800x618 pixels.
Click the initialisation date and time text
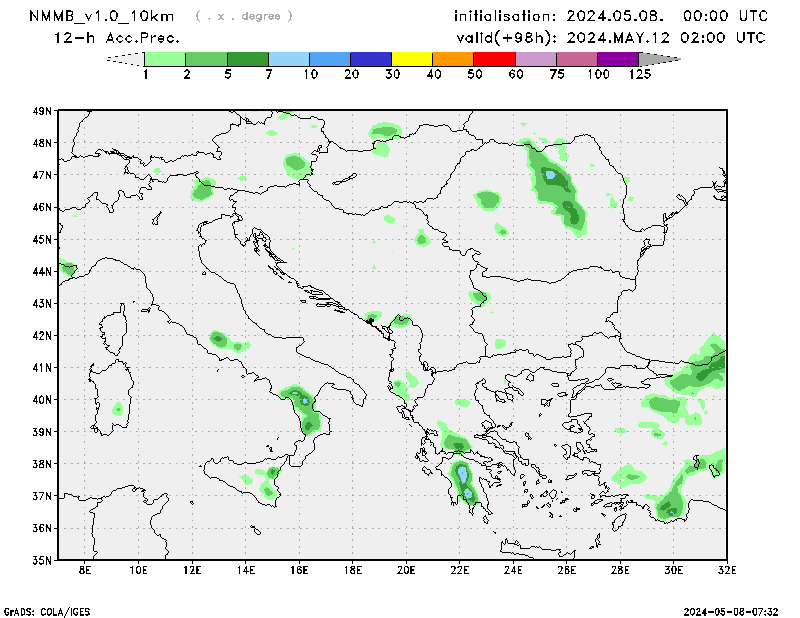click(x=611, y=16)
